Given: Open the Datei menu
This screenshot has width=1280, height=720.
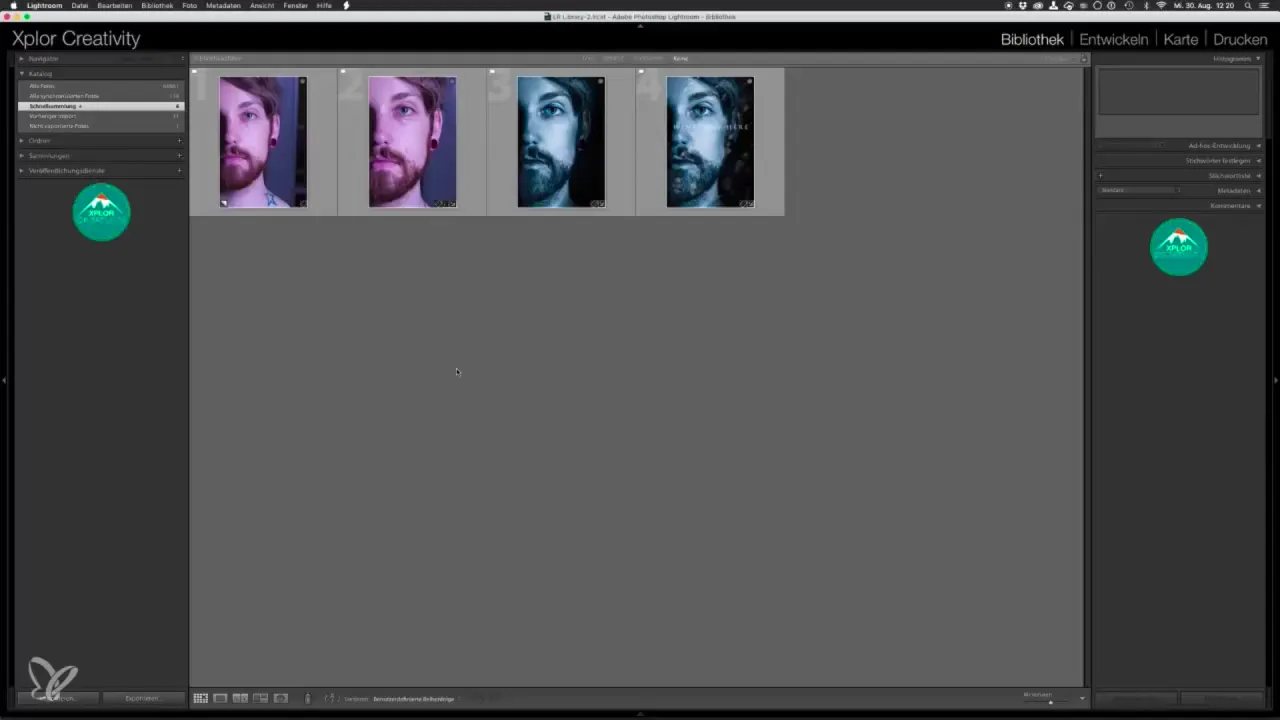Looking at the screenshot, I should point(79,5).
